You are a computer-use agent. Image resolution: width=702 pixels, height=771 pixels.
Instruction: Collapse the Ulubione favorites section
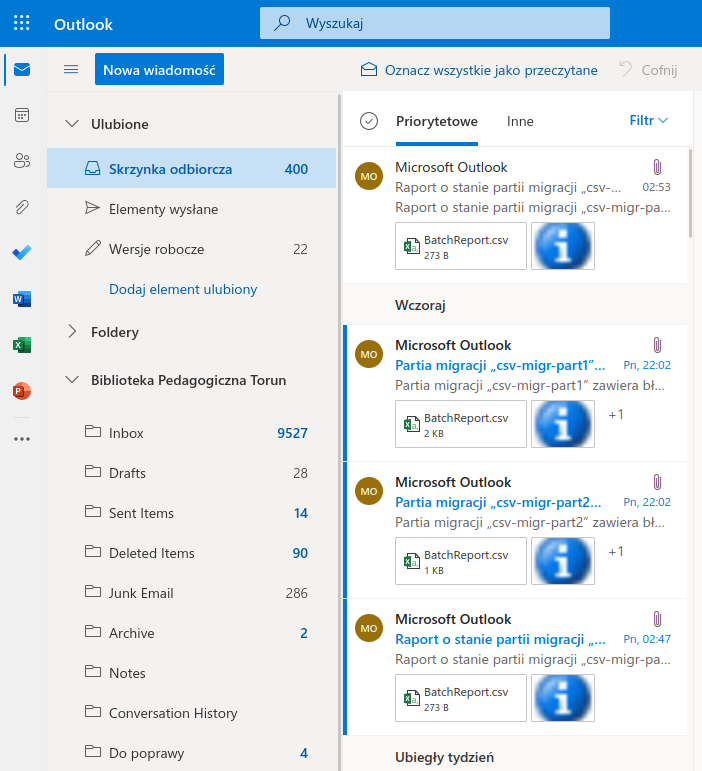coord(71,124)
